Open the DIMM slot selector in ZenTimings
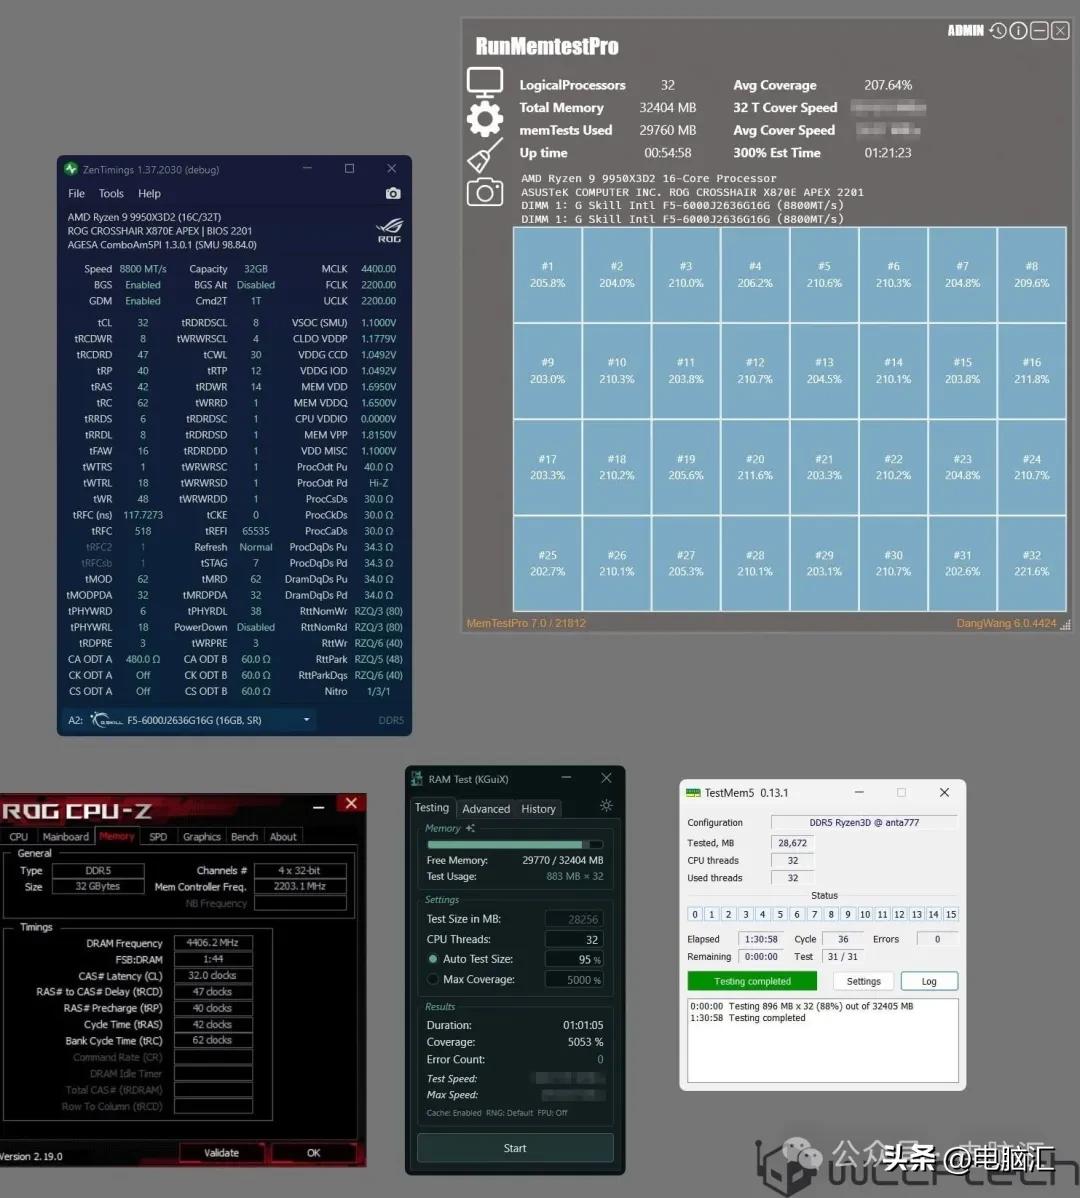1080x1198 pixels. pyautogui.click(x=306, y=719)
